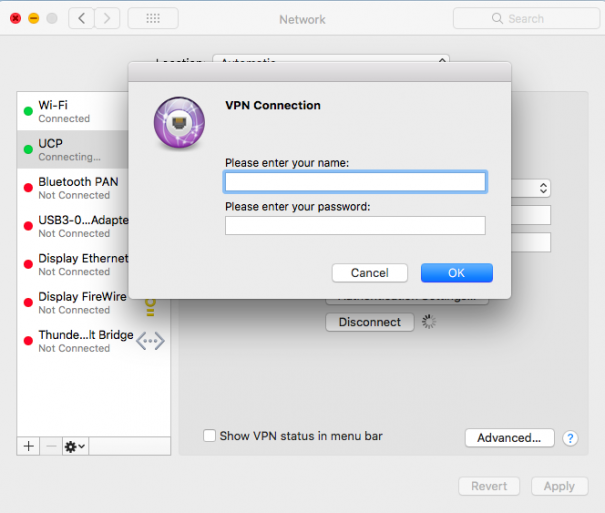Image resolution: width=605 pixels, height=513 pixels.
Task: Click the red status dot beside Bluetooth PAN
Action: [28, 188]
